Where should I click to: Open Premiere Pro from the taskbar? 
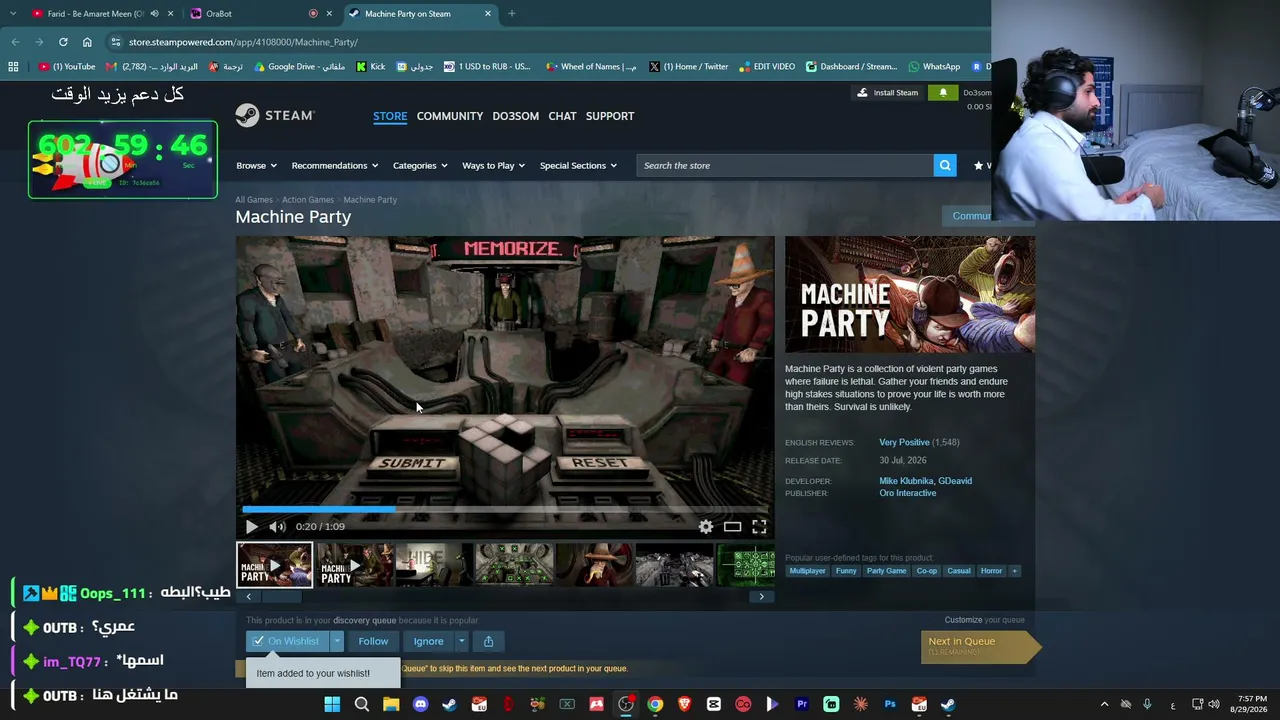[802, 705]
